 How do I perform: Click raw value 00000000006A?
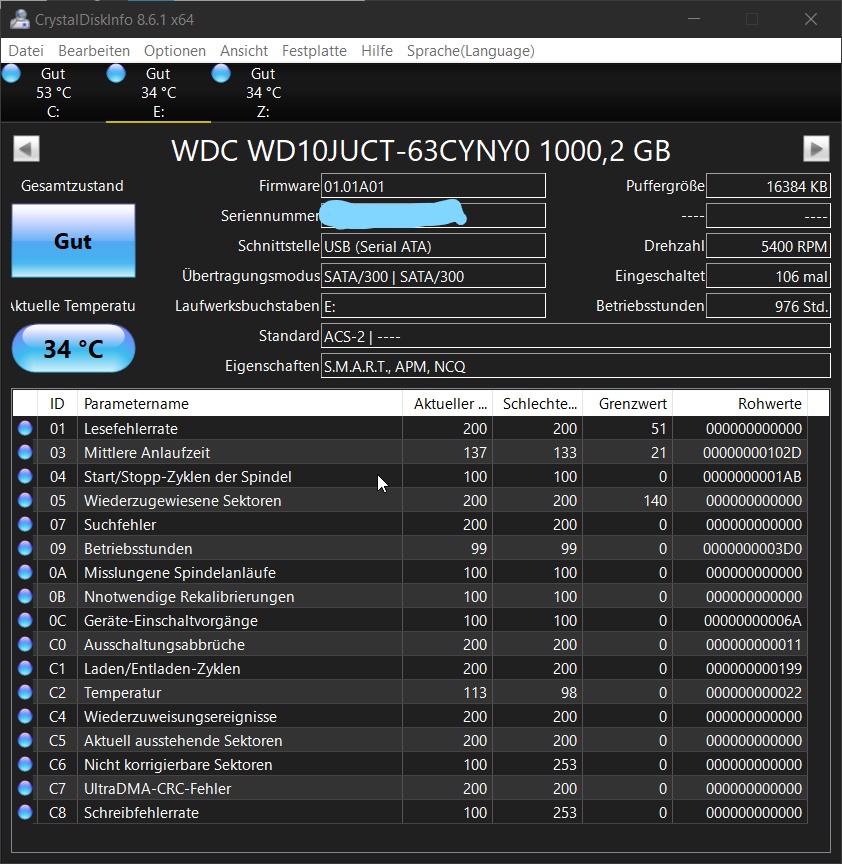point(752,620)
